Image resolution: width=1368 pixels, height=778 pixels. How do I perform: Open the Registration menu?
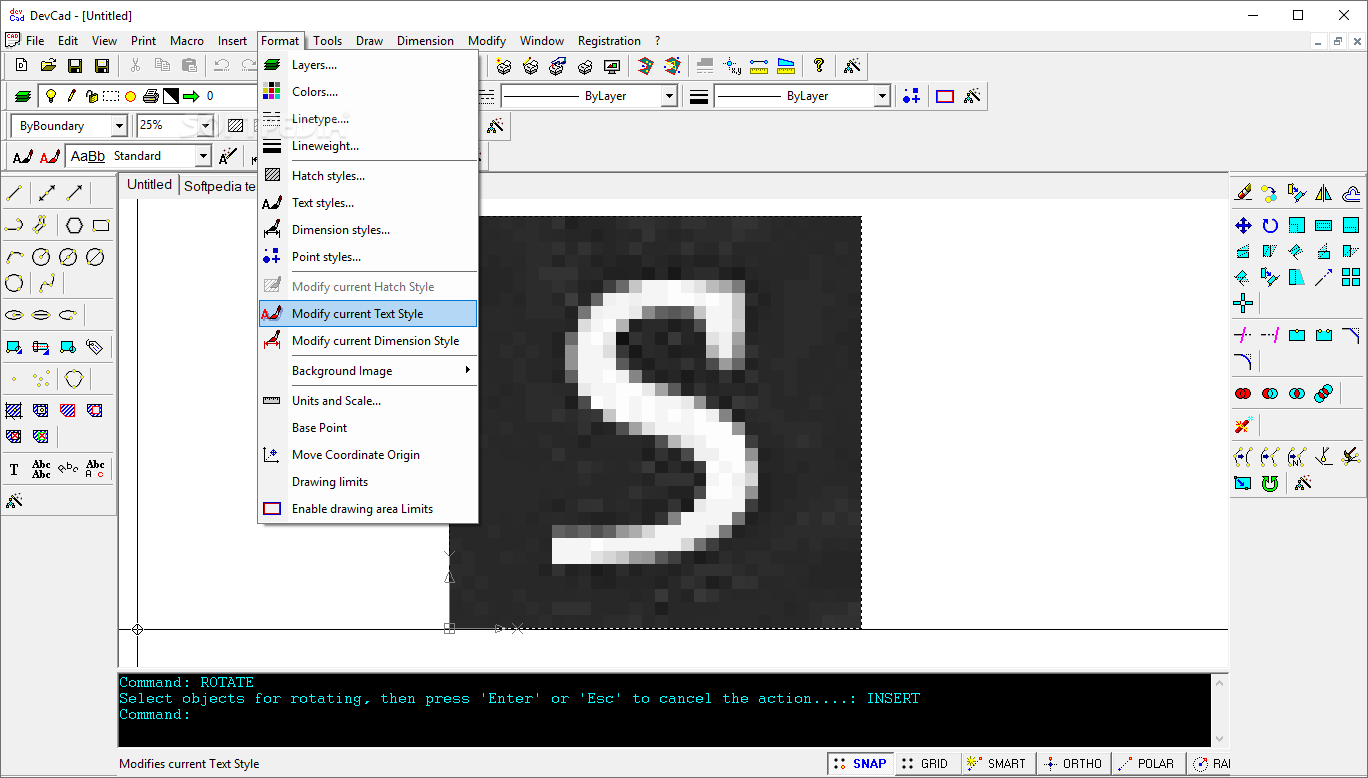(x=609, y=41)
